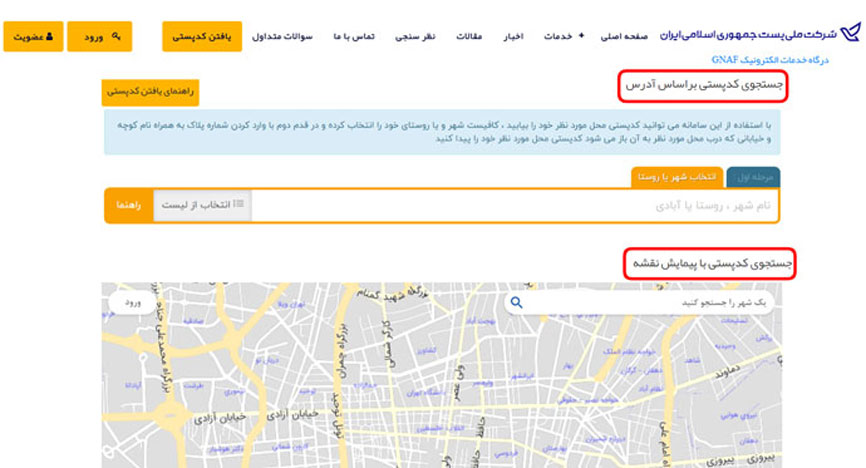Image resolution: width=866 pixels, height=468 pixels.
Task: Open the نظر سنجی survey menu item
Action: coord(415,36)
